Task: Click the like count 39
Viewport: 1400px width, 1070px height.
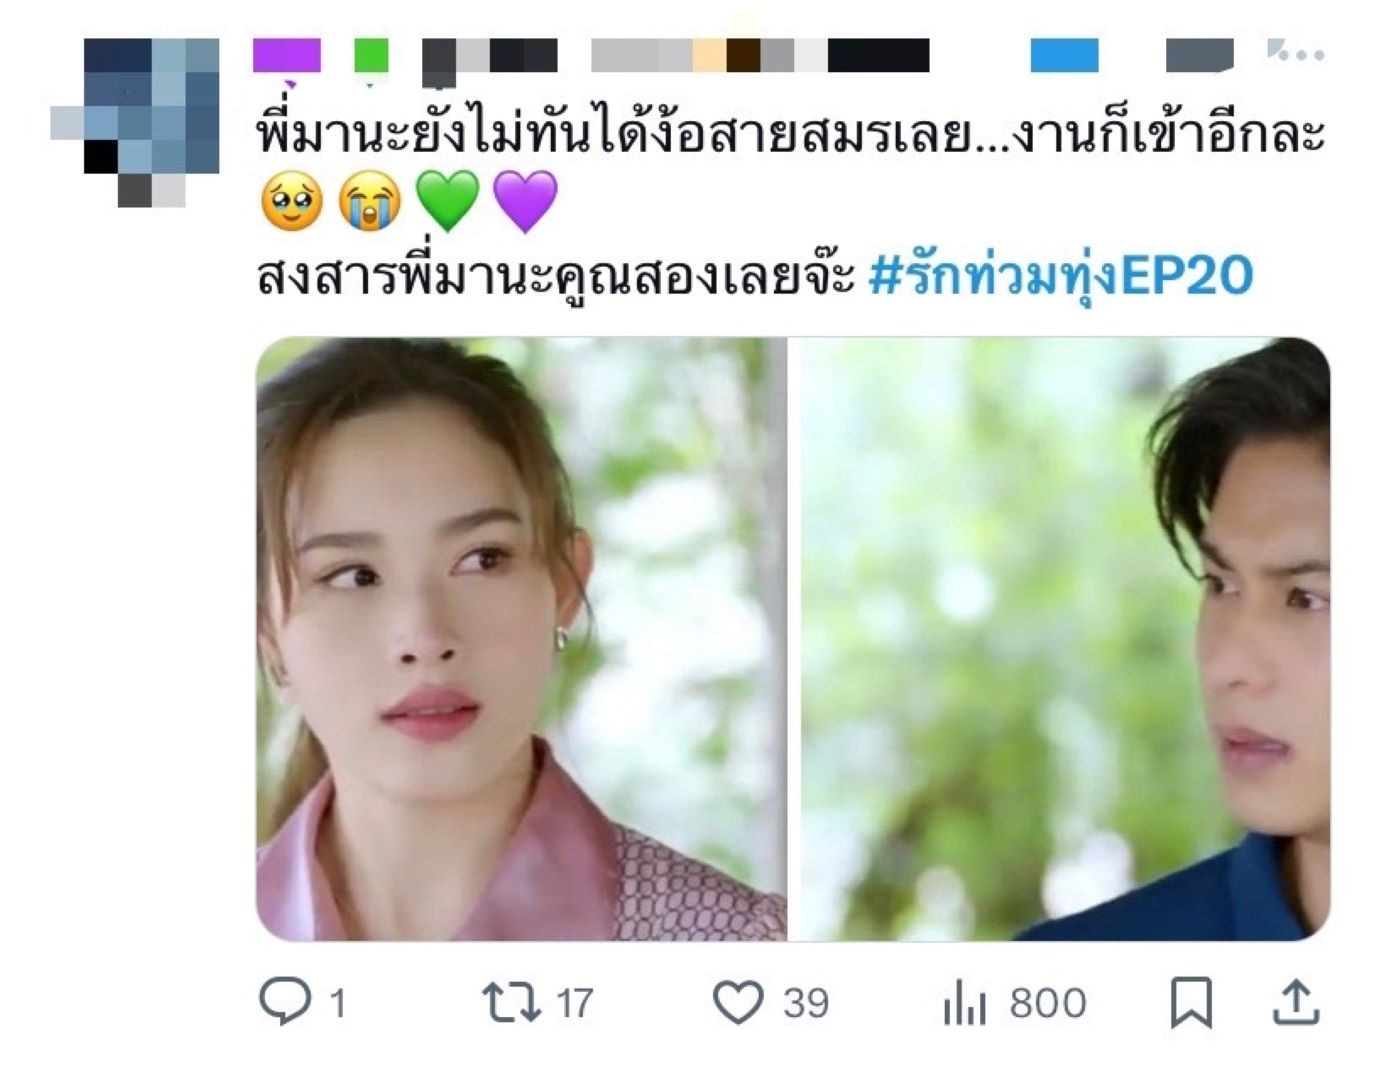Action: pyautogui.click(x=806, y=1003)
